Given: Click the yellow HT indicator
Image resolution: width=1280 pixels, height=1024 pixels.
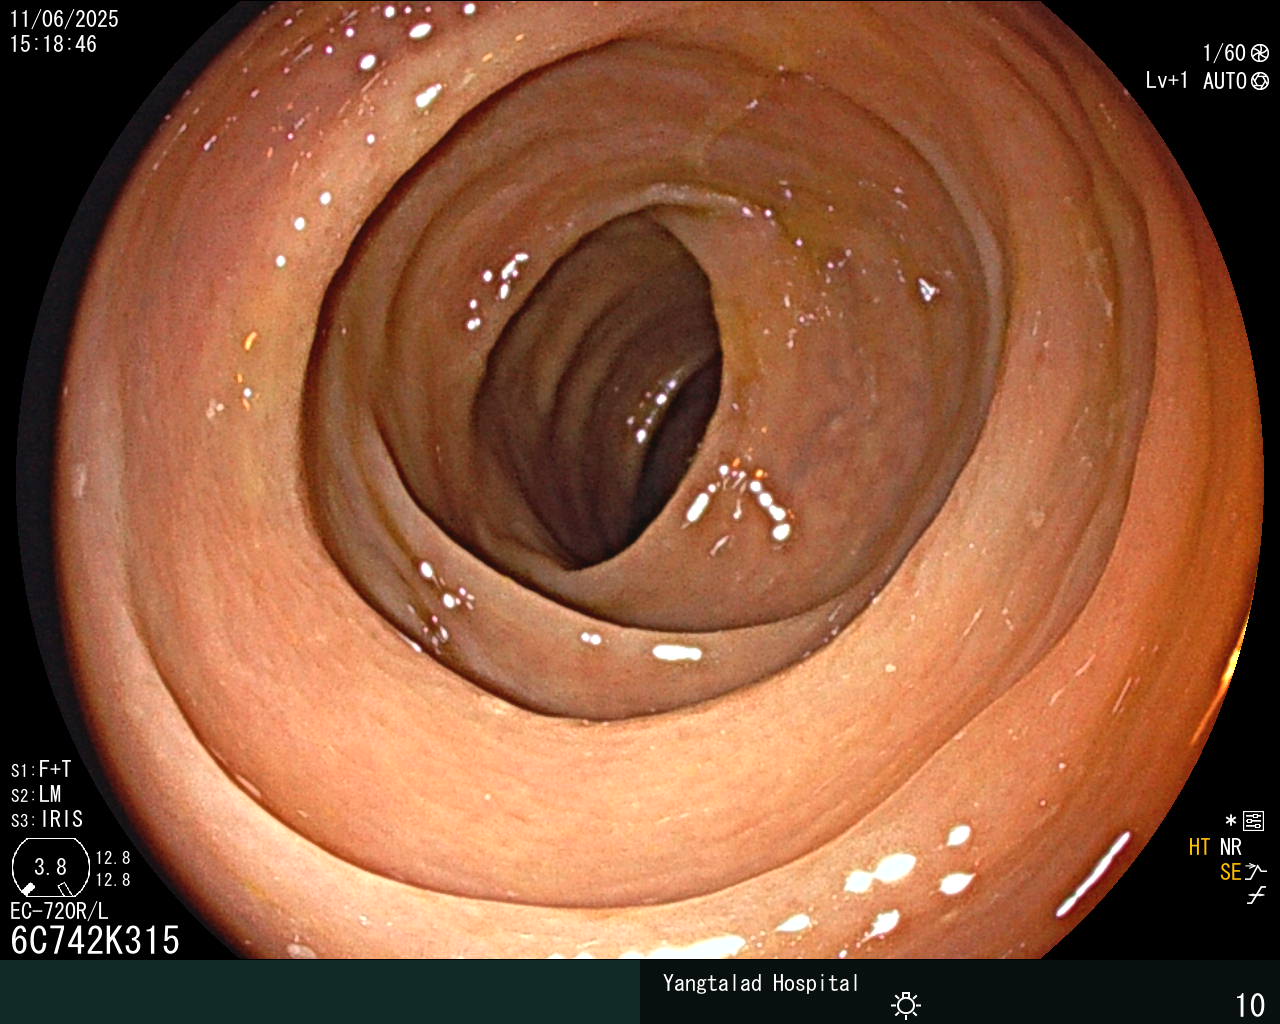Looking at the screenshot, I should tap(1200, 847).
